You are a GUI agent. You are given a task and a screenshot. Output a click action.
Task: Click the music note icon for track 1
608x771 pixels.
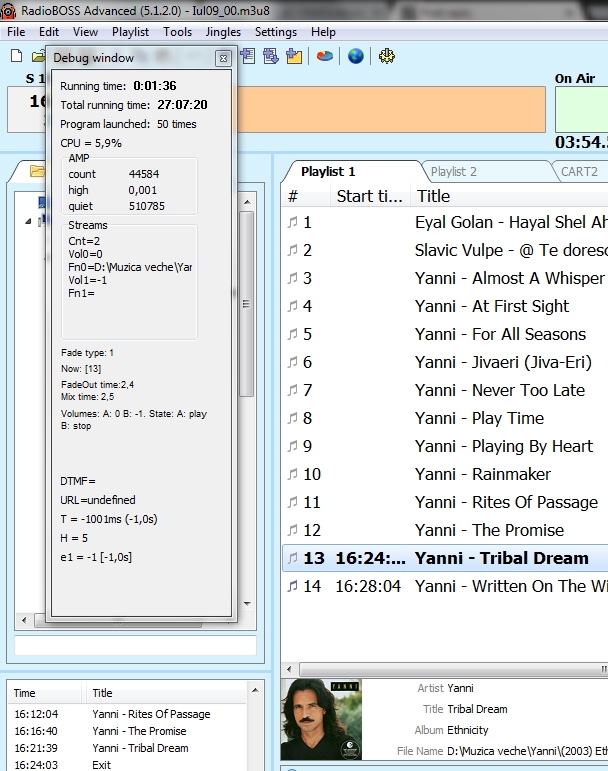tap(293, 223)
